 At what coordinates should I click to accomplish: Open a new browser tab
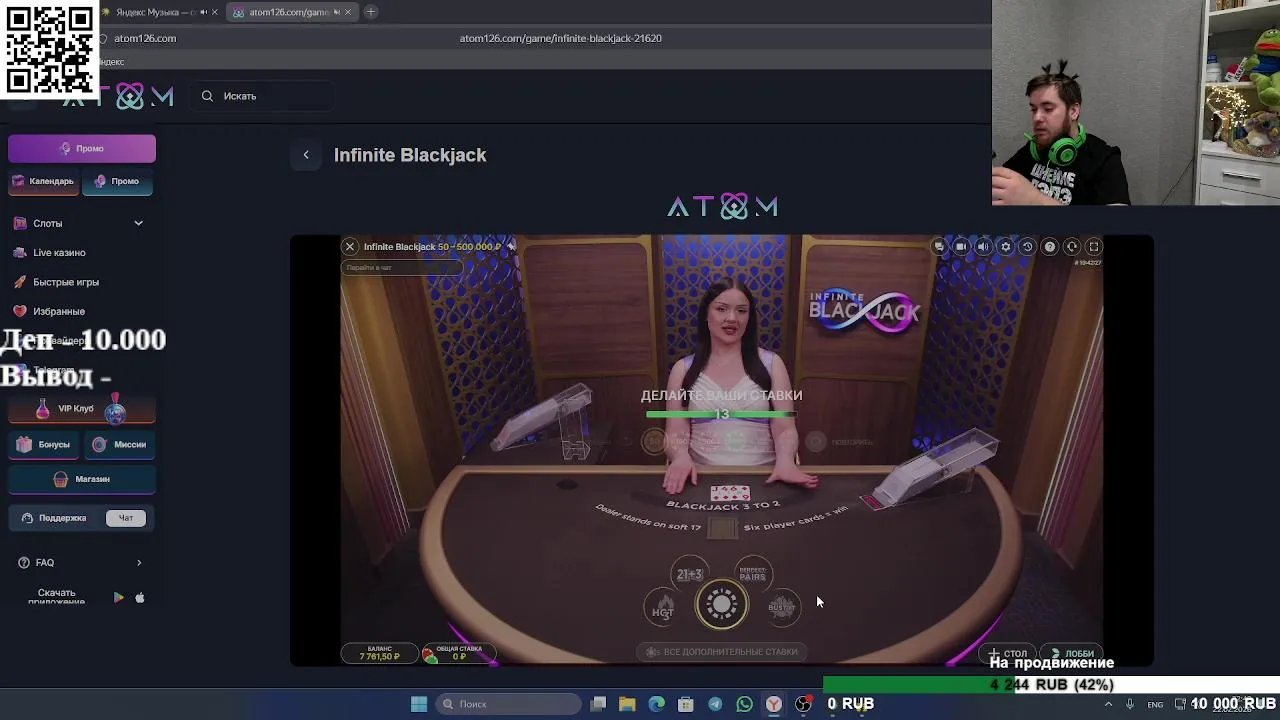(x=370, y=12)
